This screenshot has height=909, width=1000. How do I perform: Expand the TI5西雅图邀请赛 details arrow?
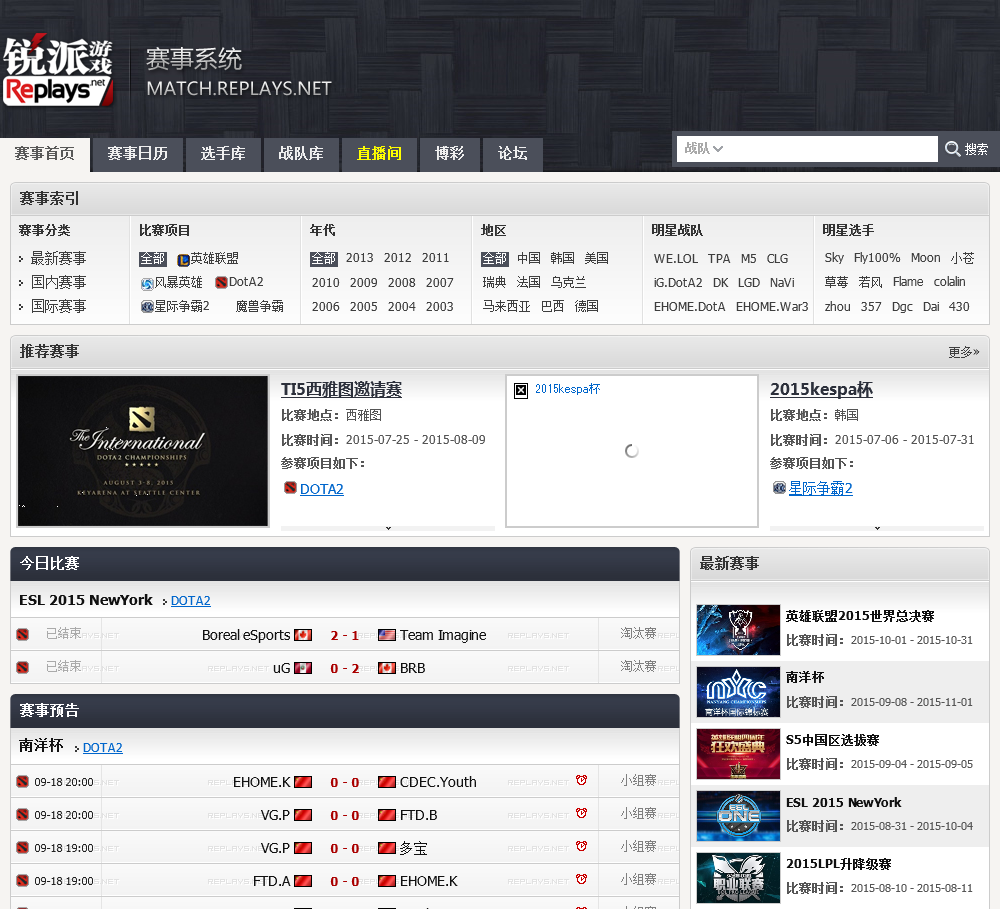[388, 528]
